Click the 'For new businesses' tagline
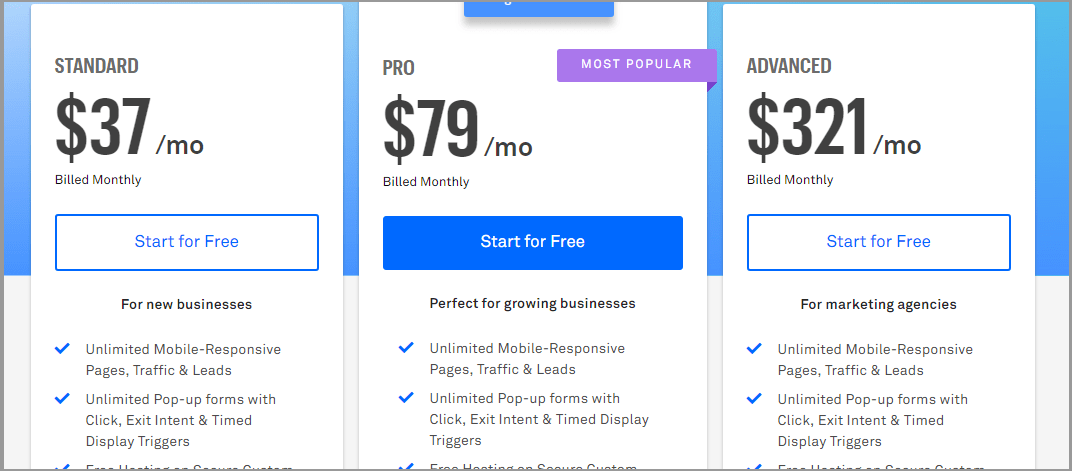 click(187, 304)
